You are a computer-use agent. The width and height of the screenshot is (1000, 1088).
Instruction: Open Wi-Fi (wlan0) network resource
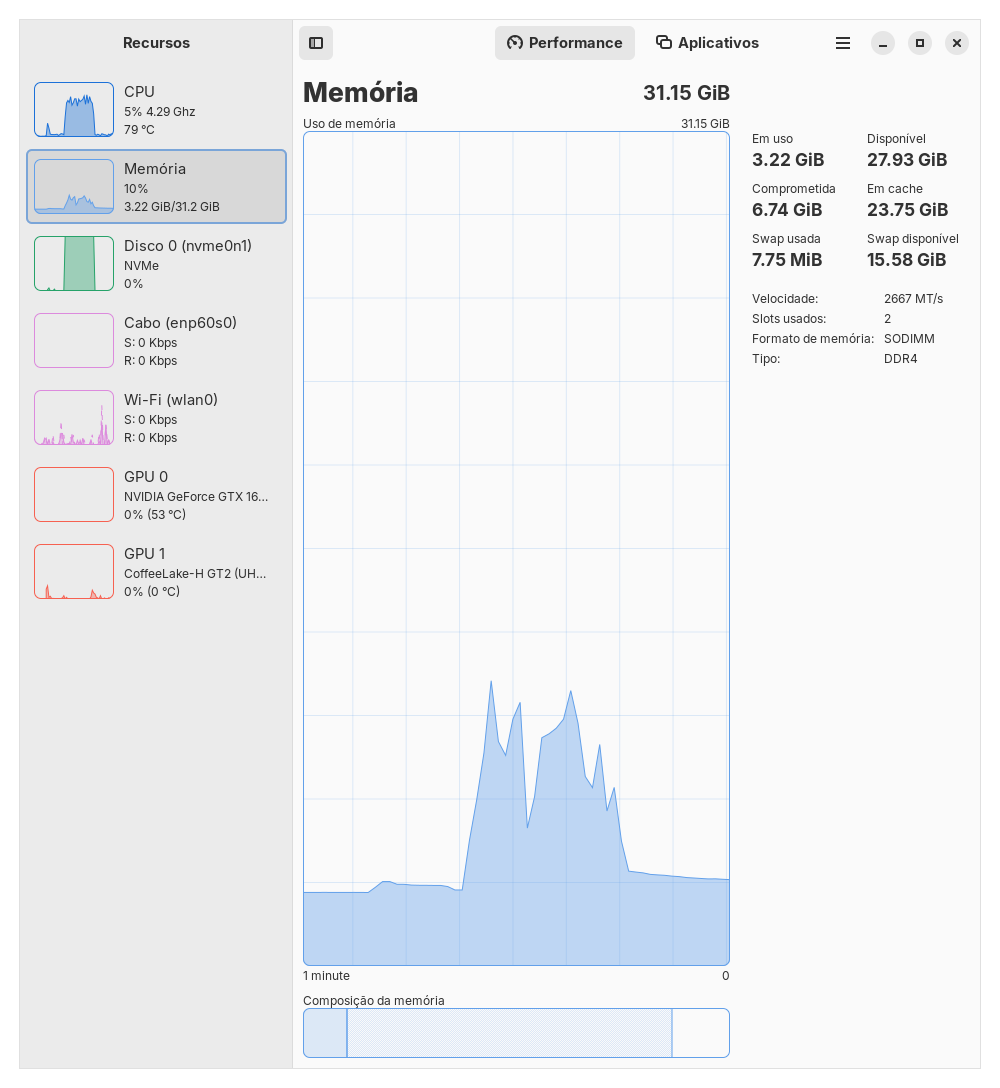coord(156,418)
